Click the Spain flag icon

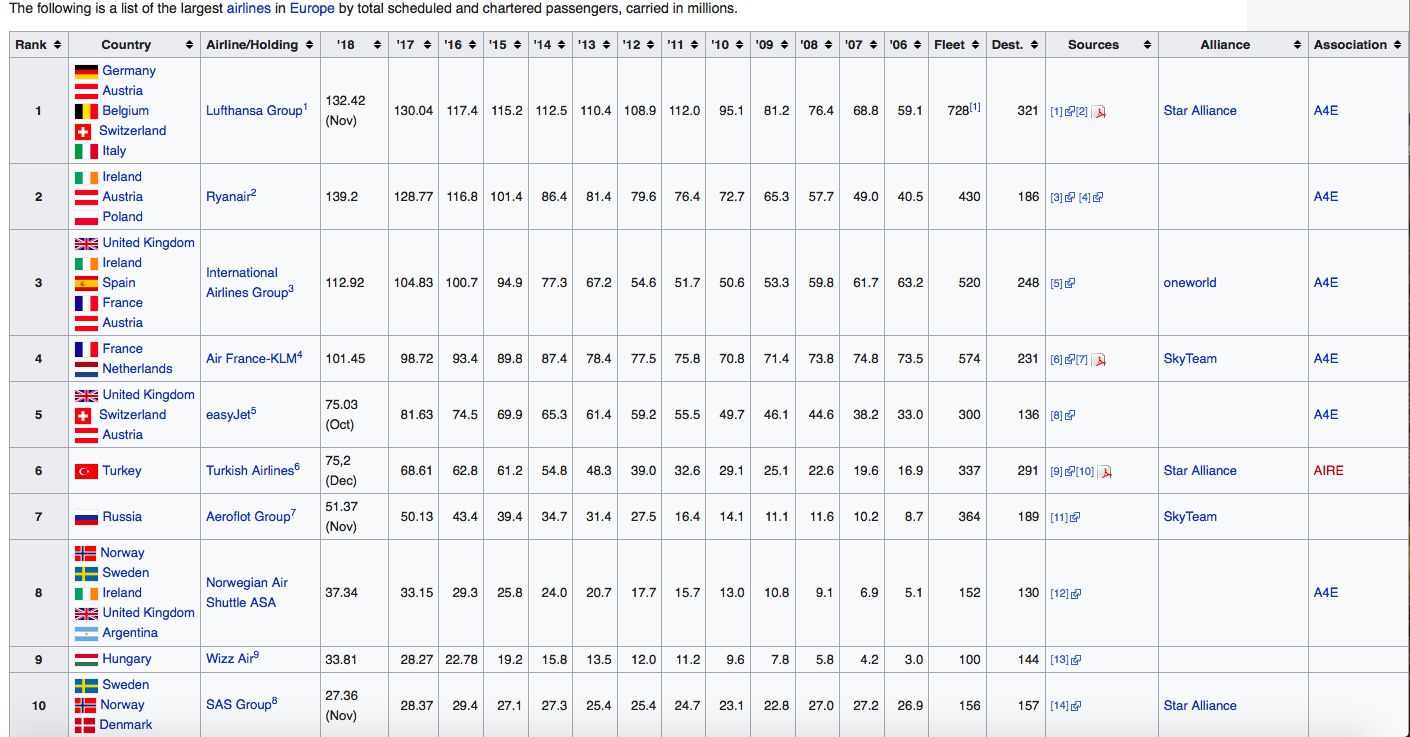click(86, 283)
